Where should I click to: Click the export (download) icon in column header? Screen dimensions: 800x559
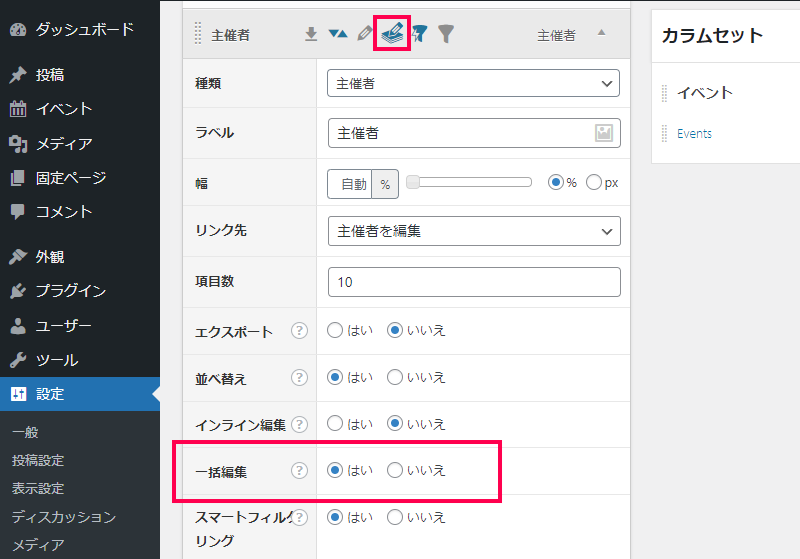311,34
